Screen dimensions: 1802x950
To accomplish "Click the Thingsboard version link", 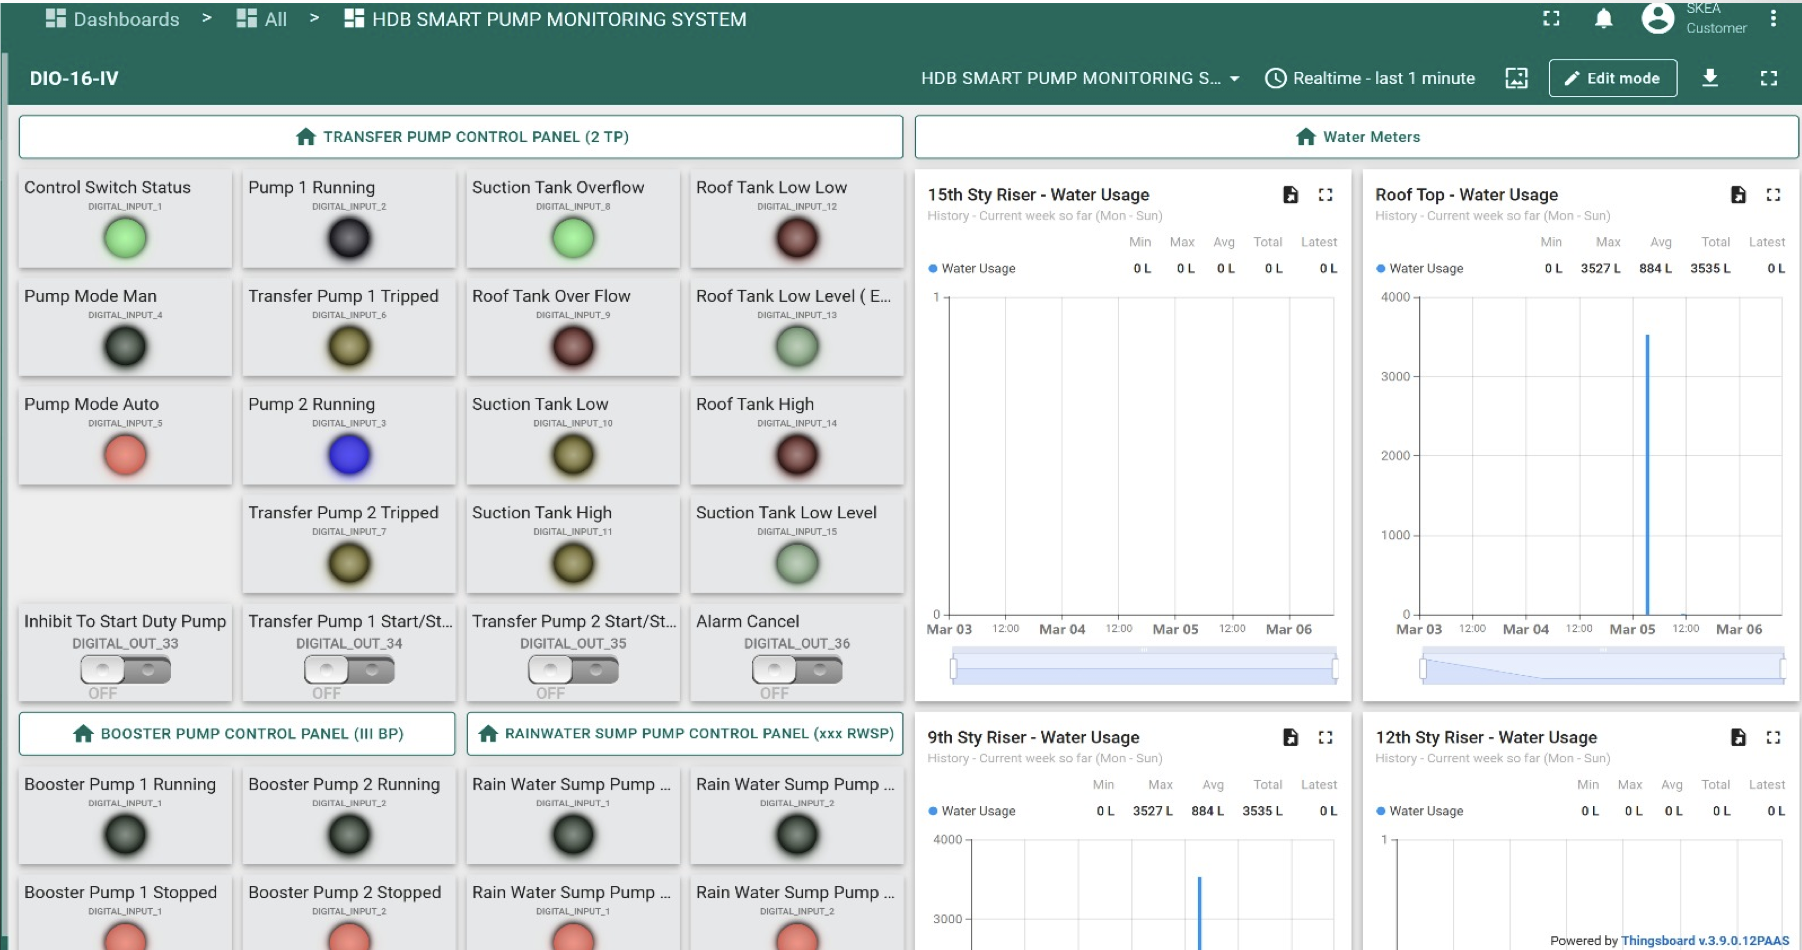I will [x=1704, y=941].
